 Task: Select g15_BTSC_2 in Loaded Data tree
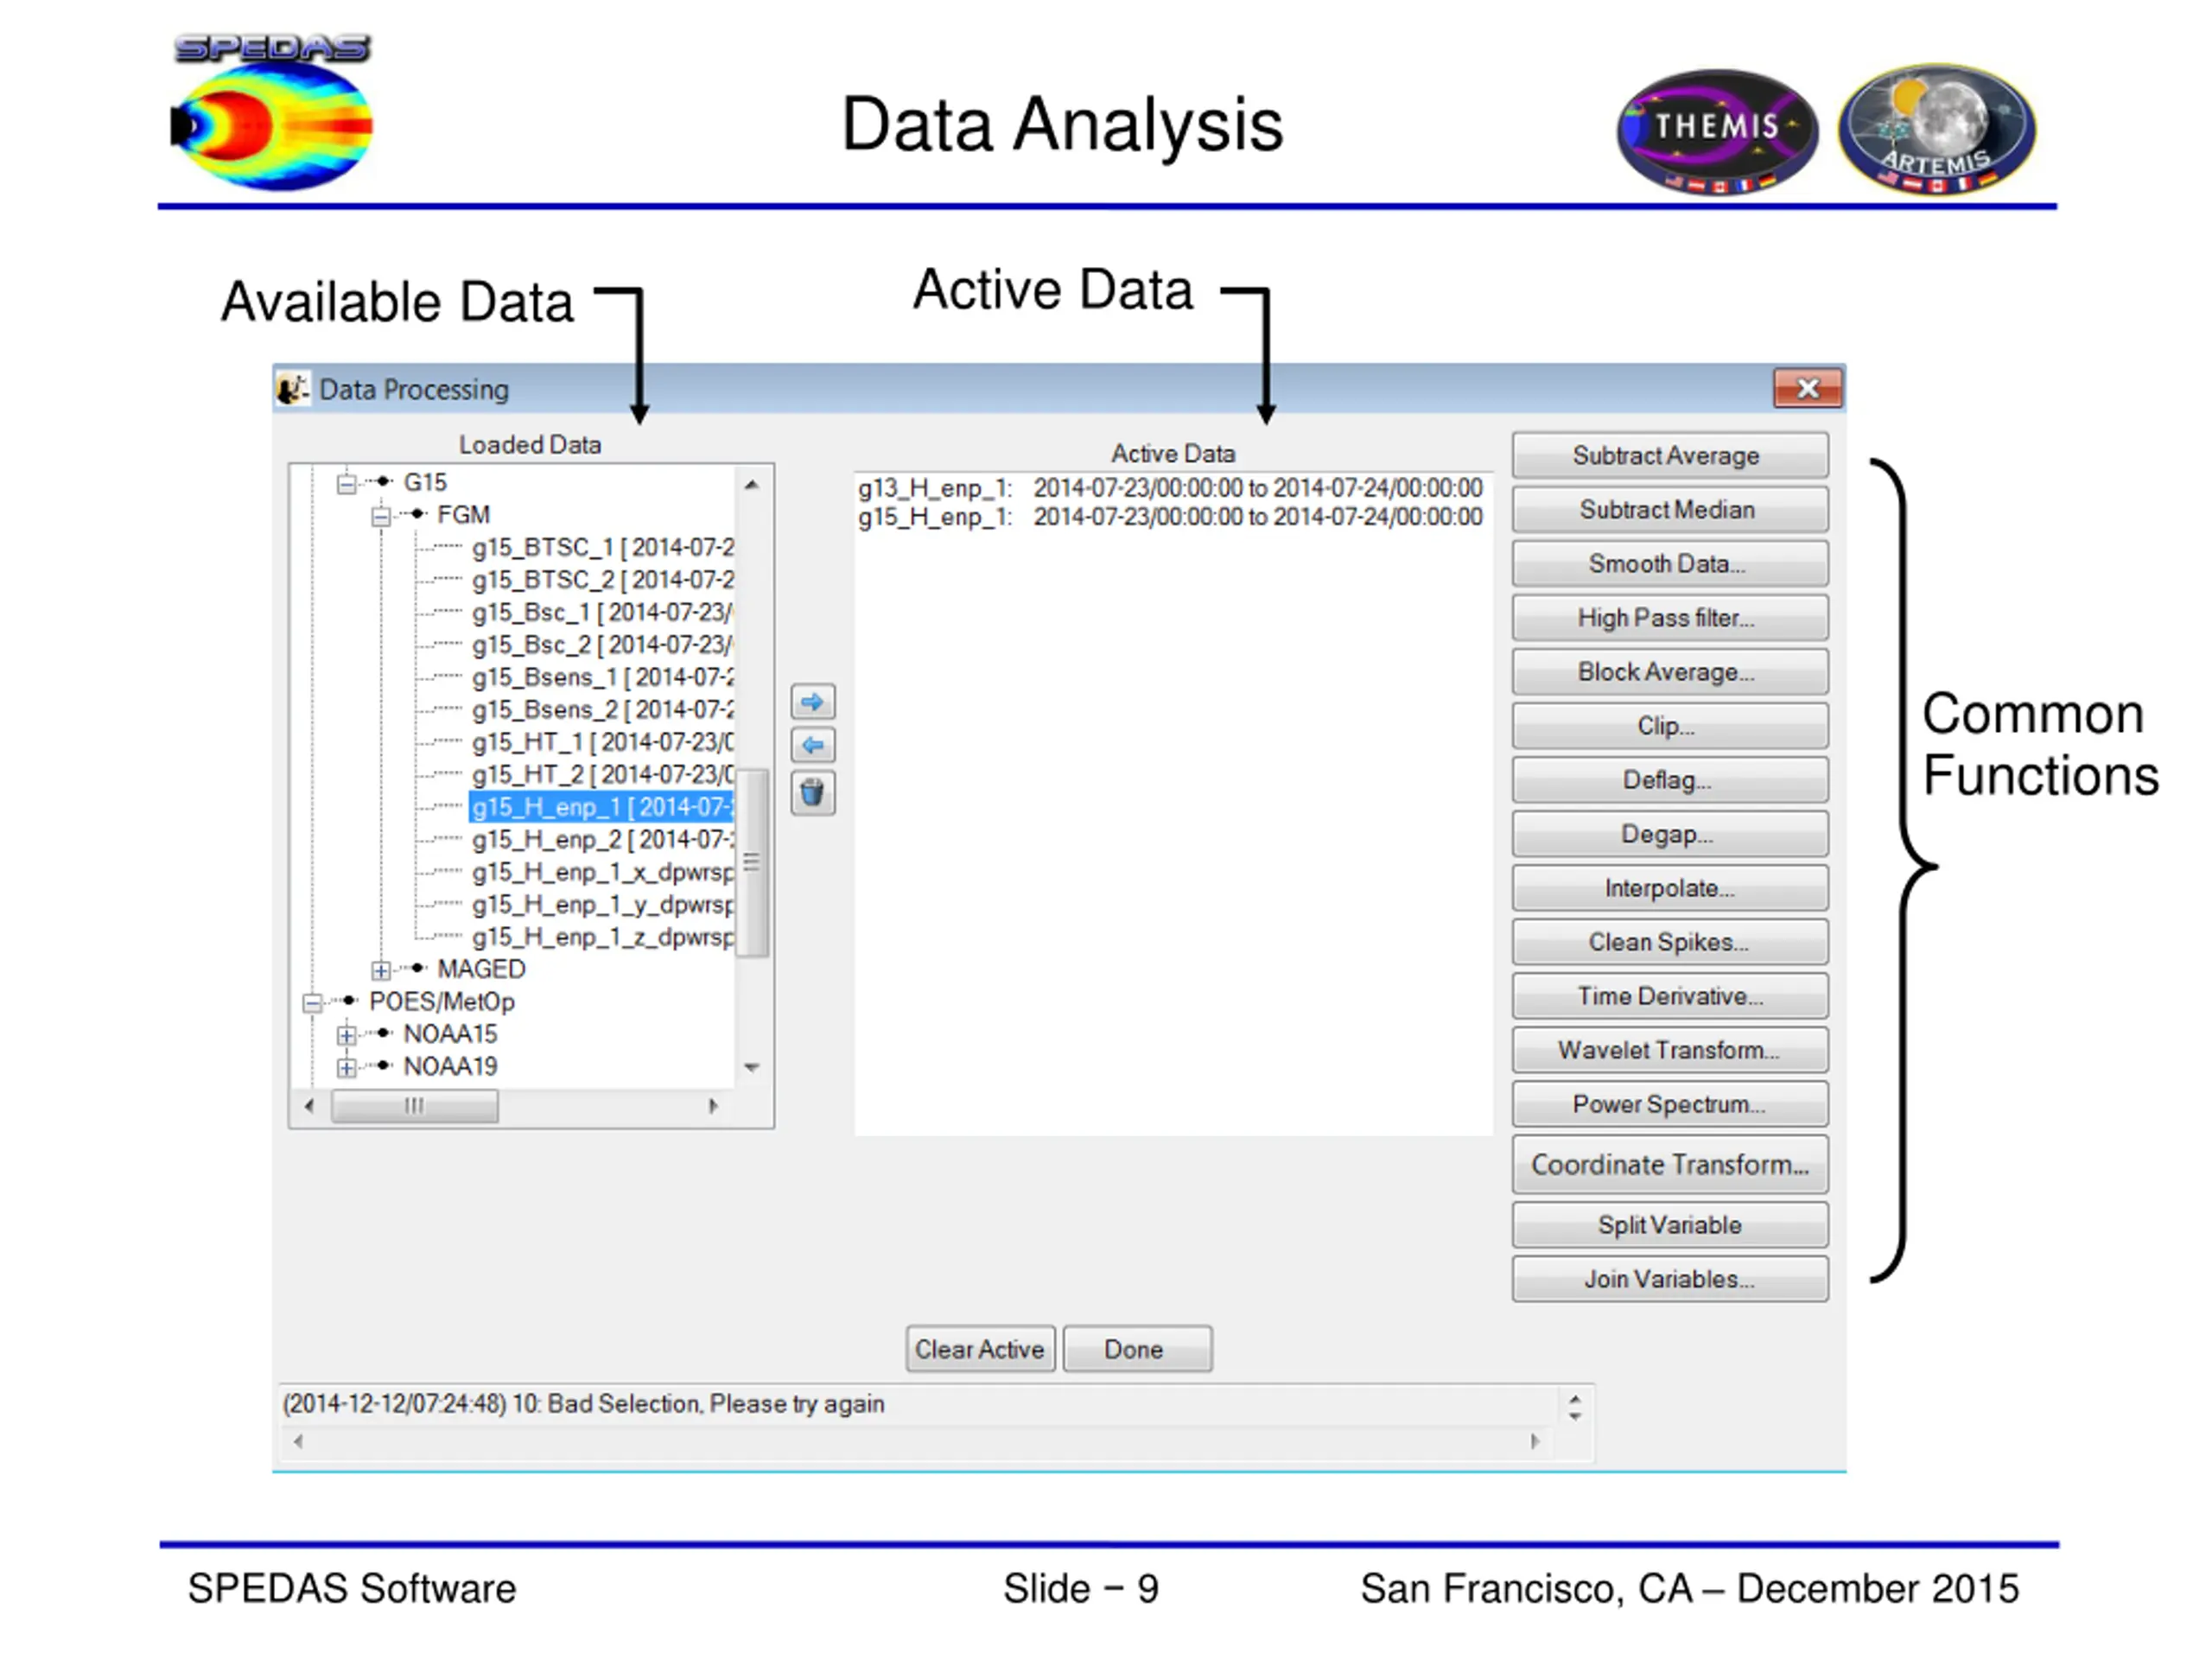coord(602,580)
